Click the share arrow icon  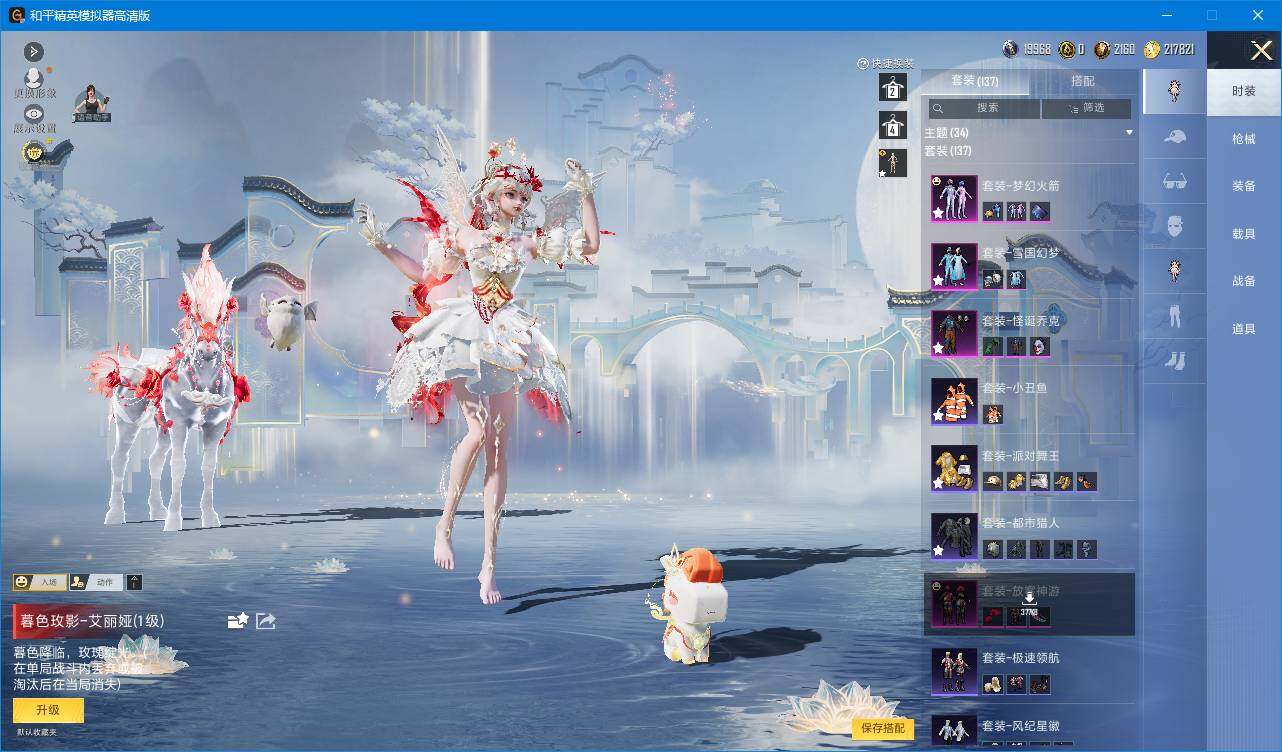[265, 621]
